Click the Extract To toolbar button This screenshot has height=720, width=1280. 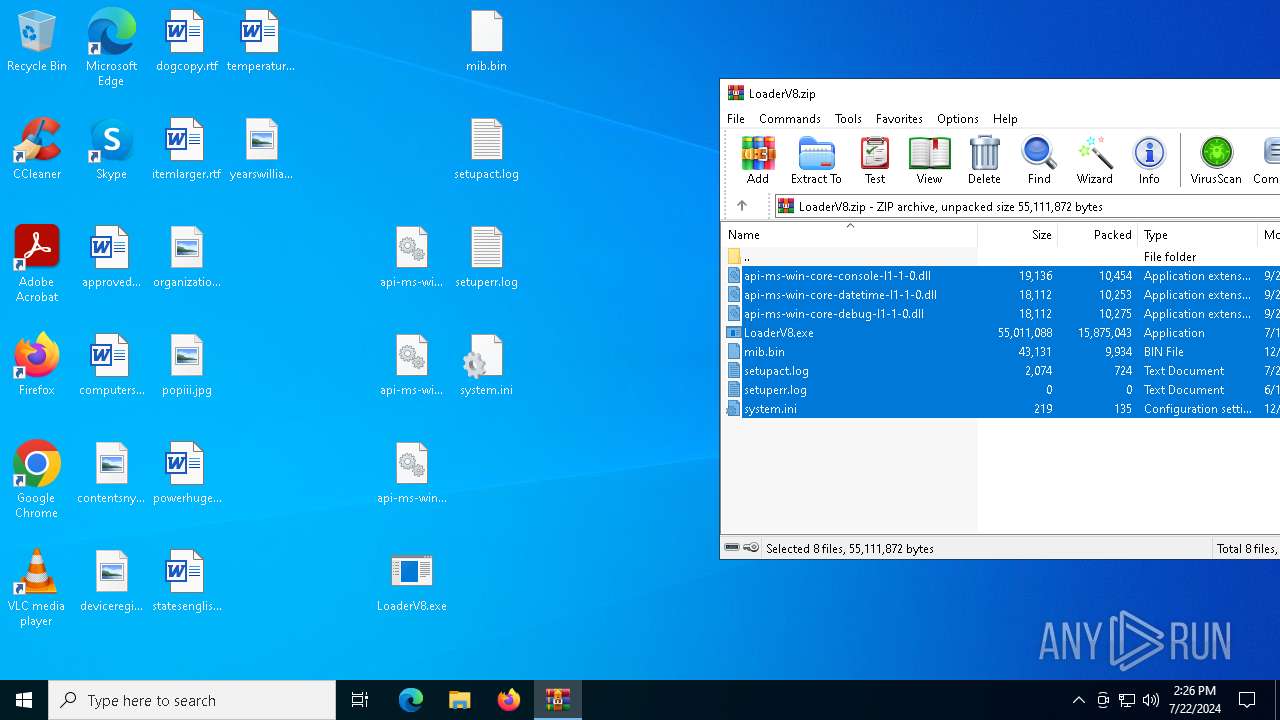coord(816,160)
